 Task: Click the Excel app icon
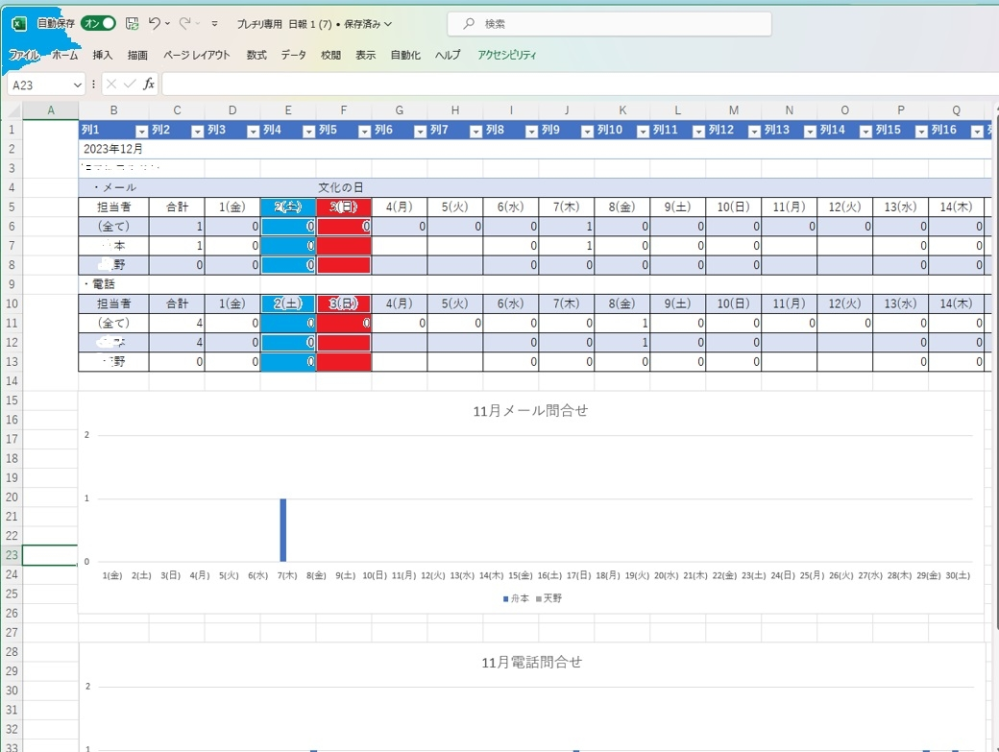tap(19, 24)
